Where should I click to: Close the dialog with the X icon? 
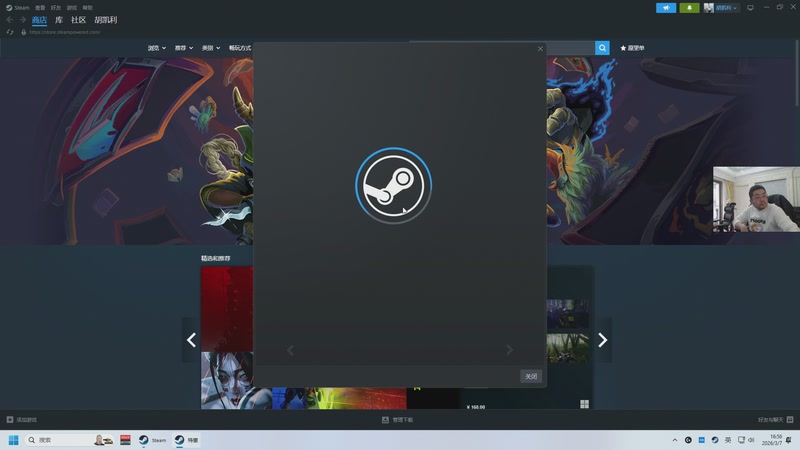click(x=540, y=49)
